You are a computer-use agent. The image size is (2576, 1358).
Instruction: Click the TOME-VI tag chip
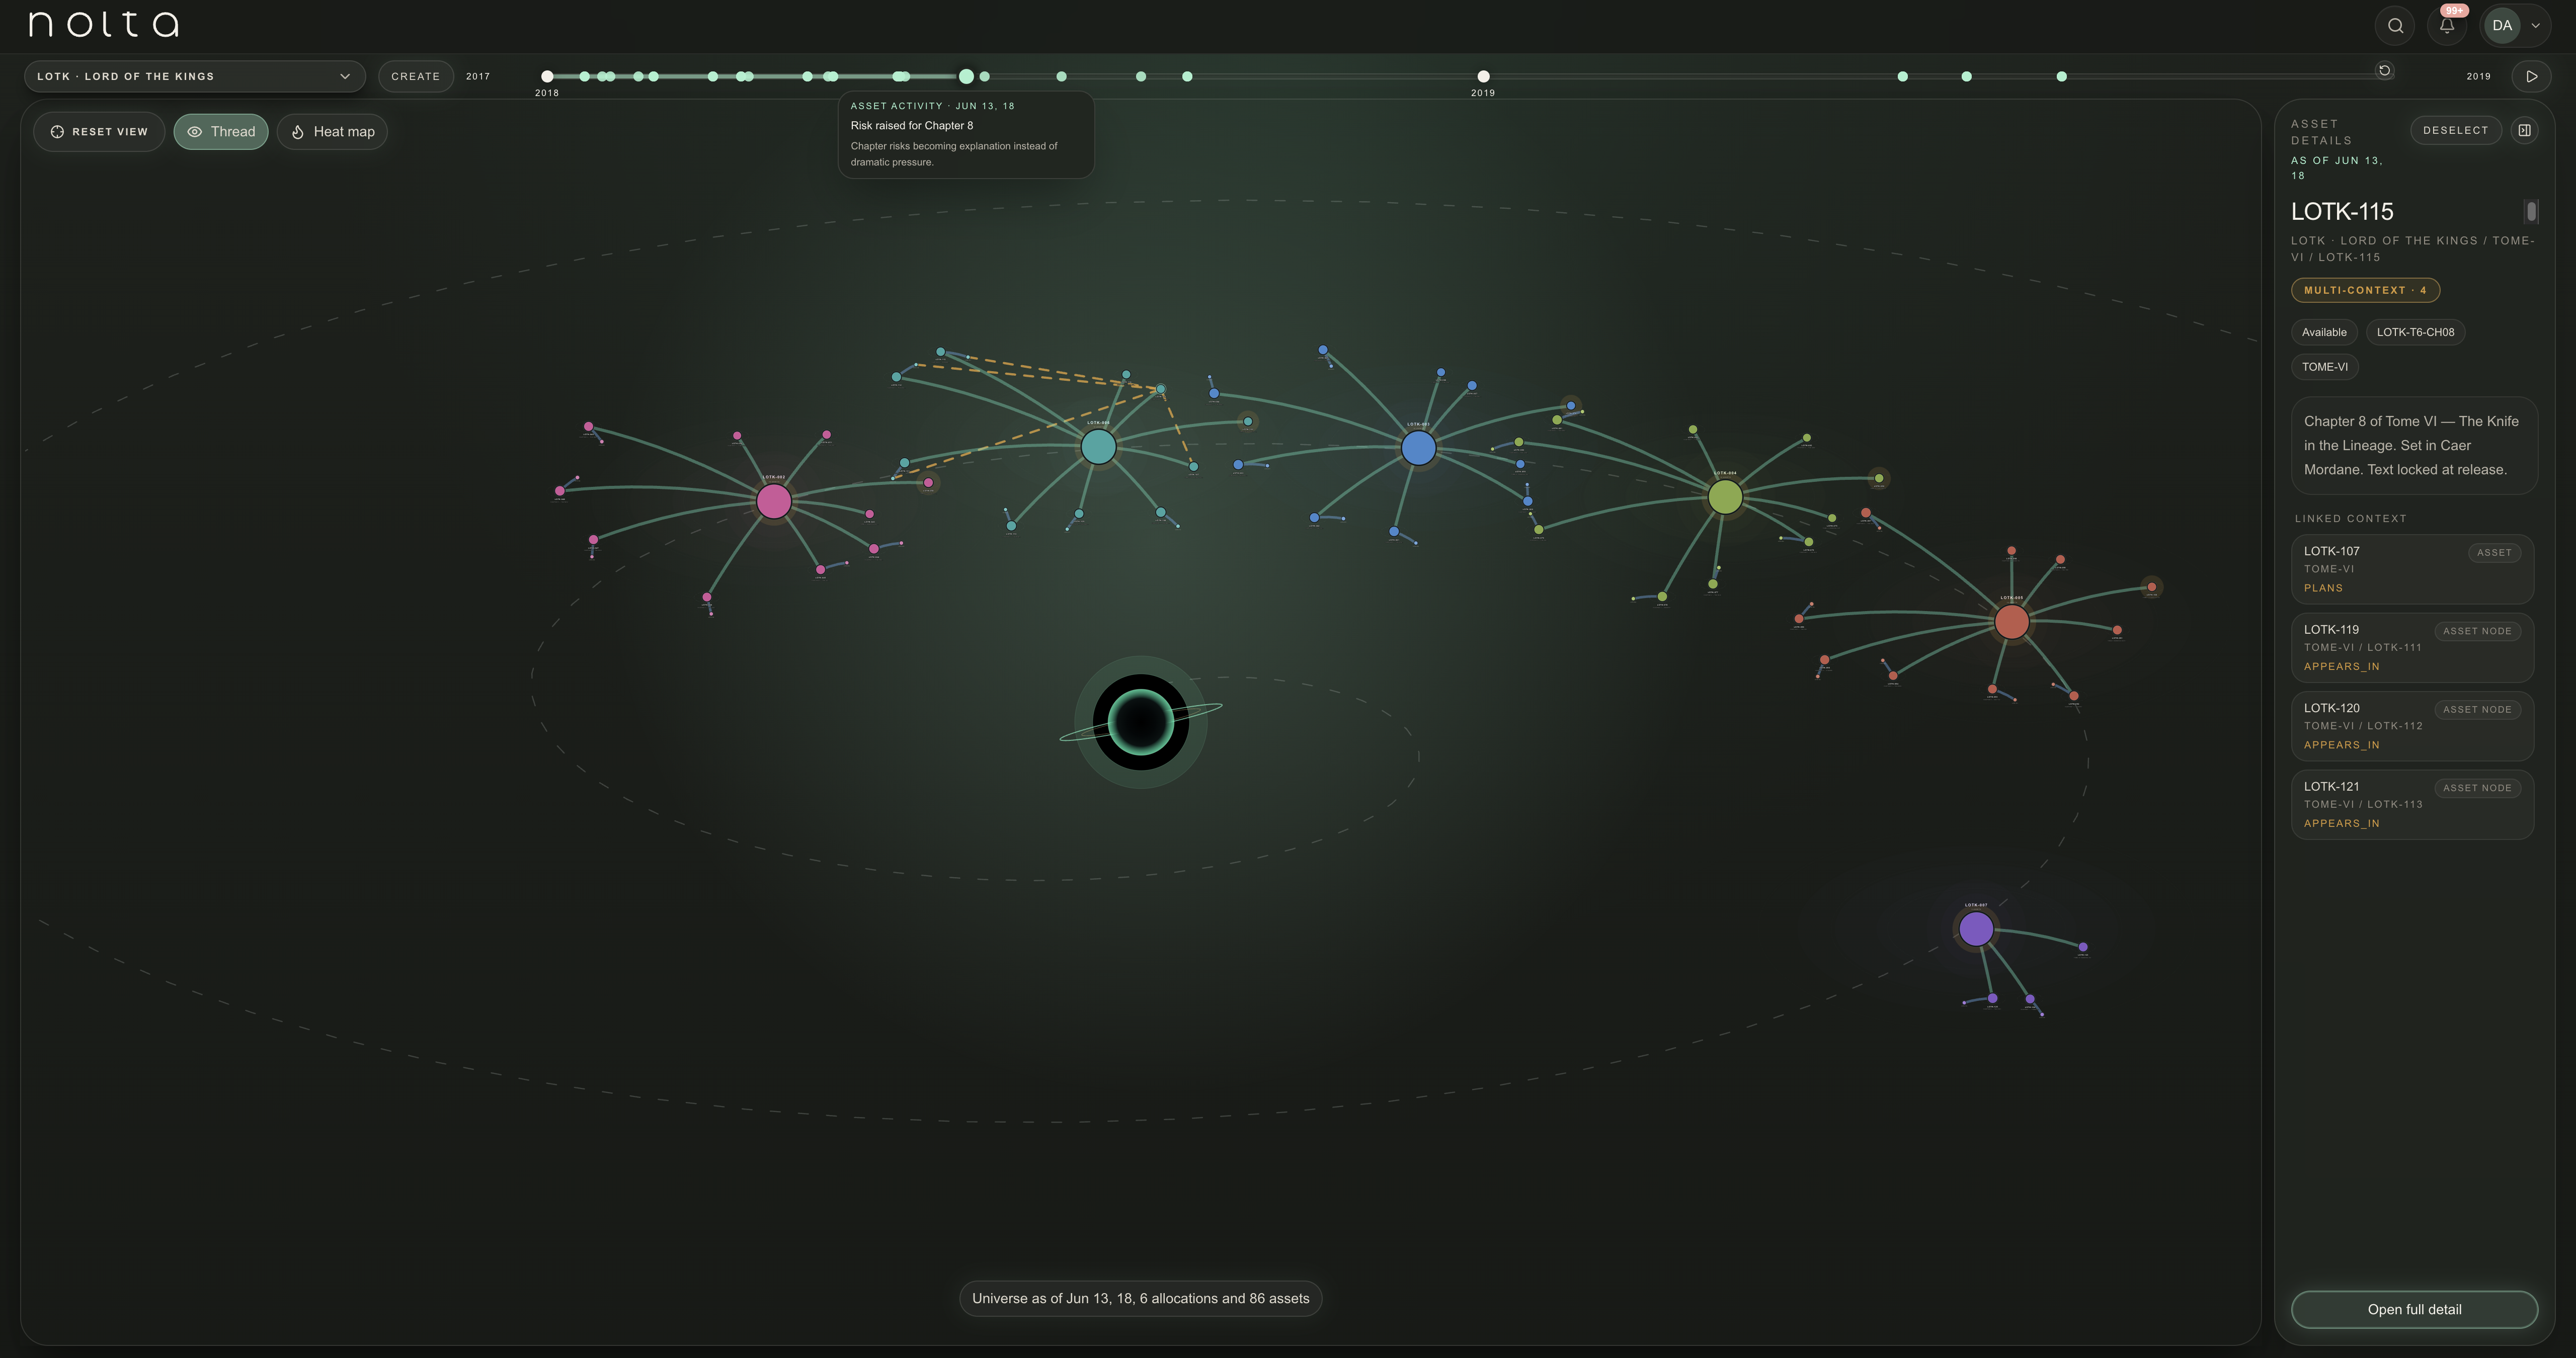[2324, 367]
